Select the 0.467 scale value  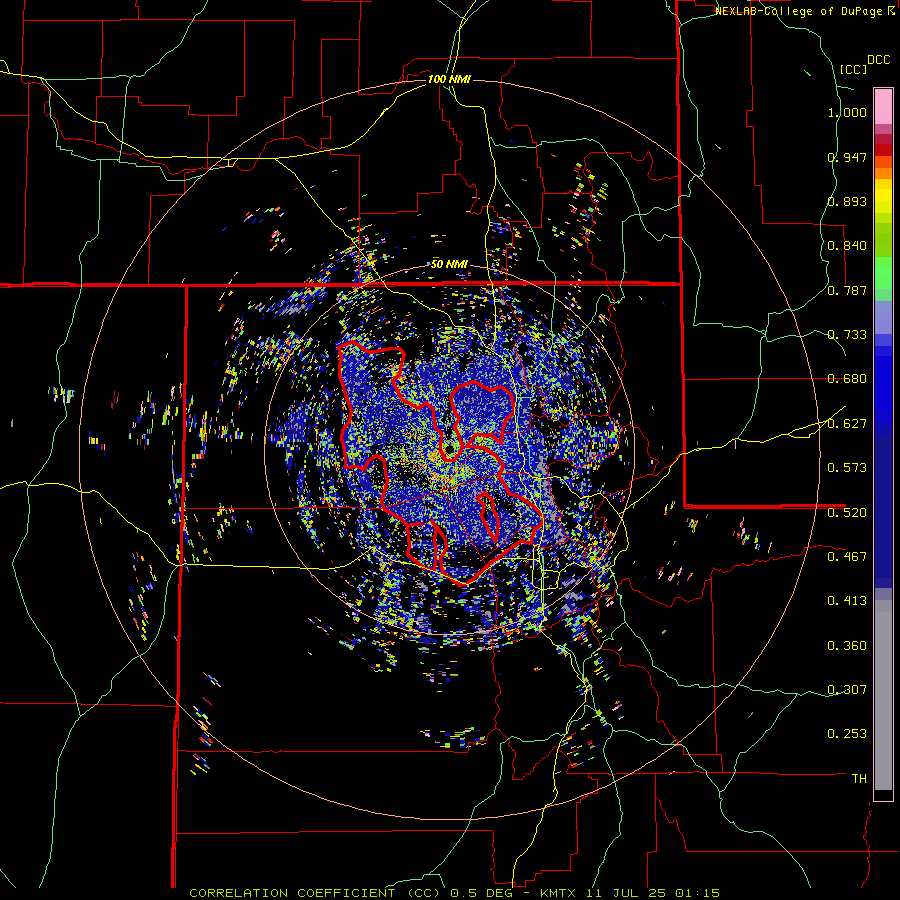847,556
